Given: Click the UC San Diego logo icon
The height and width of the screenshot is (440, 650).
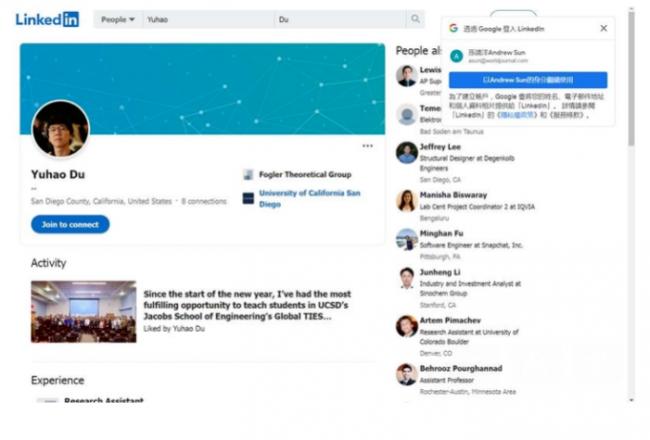Looking at the screenshot, I should click(248, 198).
